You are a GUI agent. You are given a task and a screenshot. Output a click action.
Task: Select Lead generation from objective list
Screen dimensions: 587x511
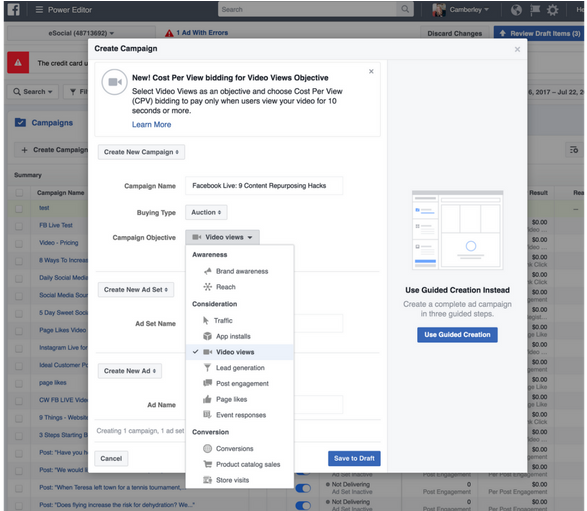coord(240,368)
